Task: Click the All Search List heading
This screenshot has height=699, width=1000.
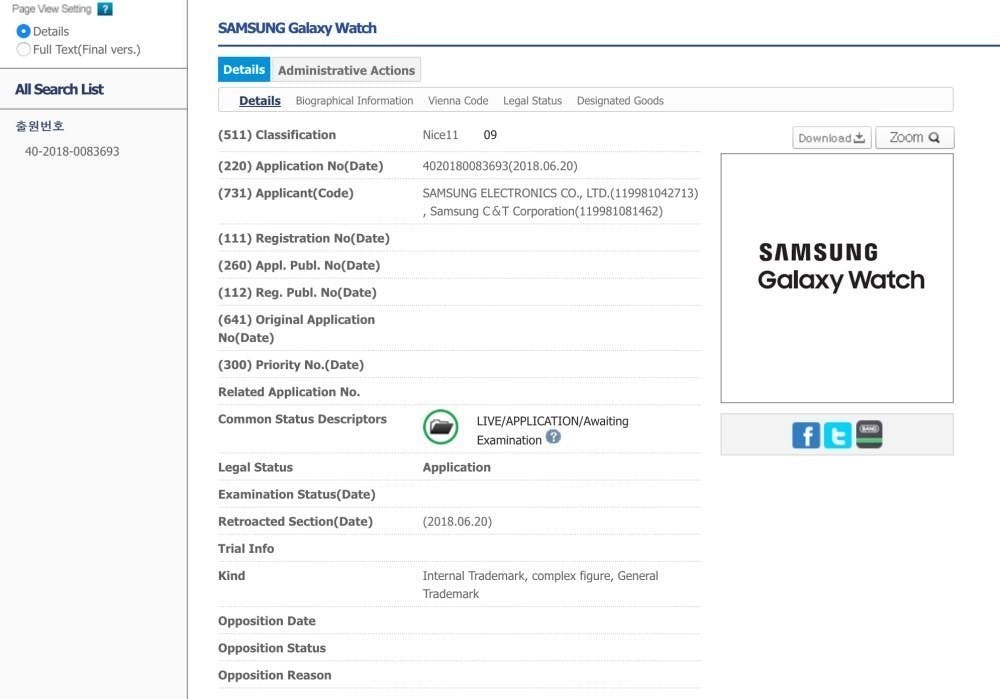Action: 59,89
